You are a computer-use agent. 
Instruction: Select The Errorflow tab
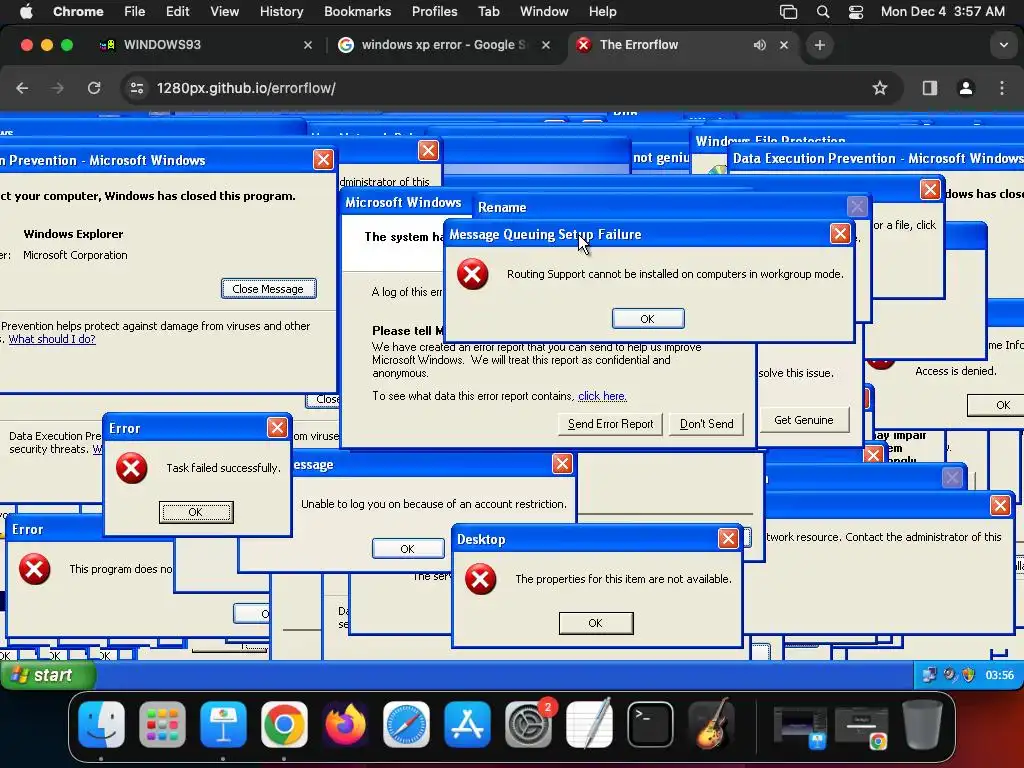point(684,45)
